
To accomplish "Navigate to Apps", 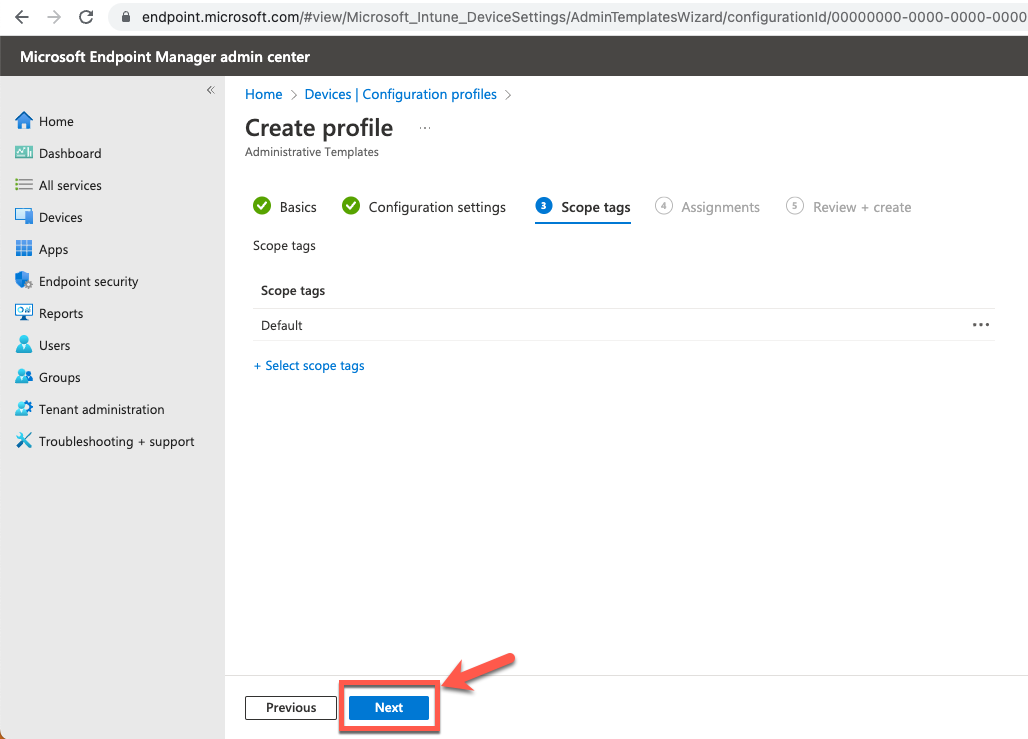I will tap(54, 249).
